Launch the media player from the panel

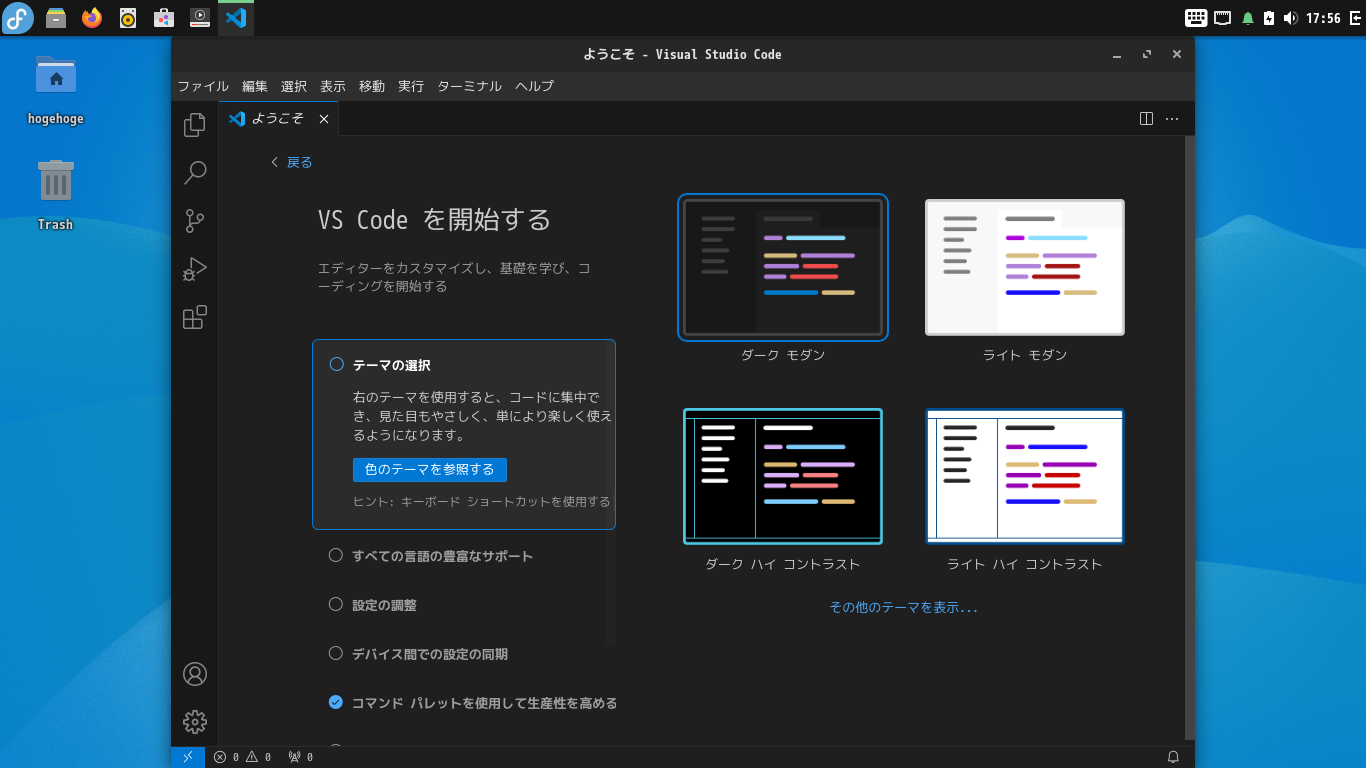point(200,18)
